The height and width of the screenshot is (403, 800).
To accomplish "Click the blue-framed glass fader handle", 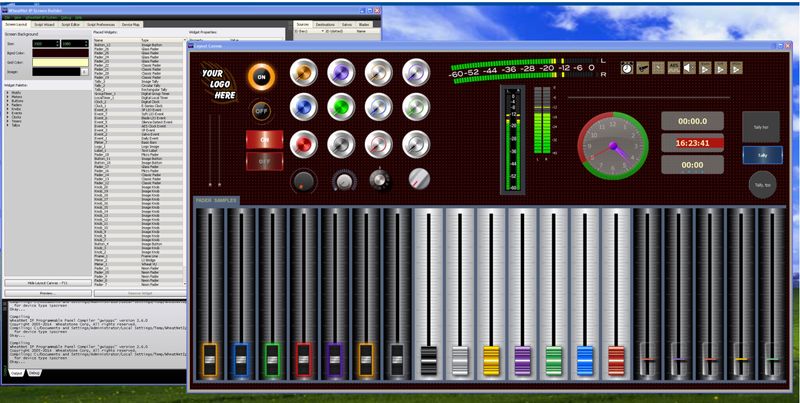I will (241, 360).
